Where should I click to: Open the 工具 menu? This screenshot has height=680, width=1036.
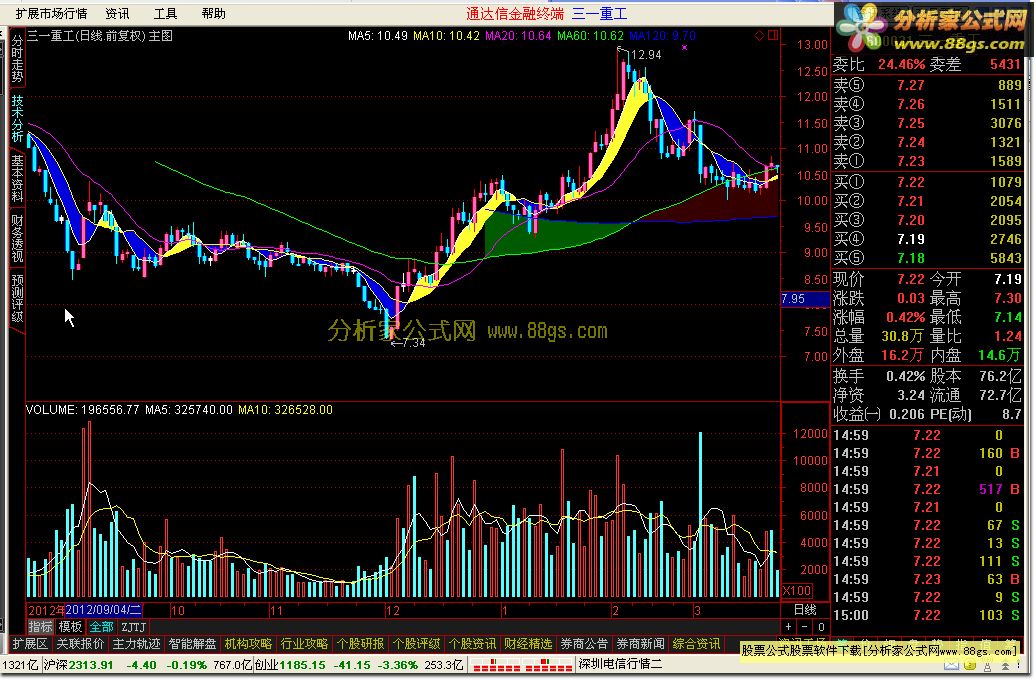[165, 13]
